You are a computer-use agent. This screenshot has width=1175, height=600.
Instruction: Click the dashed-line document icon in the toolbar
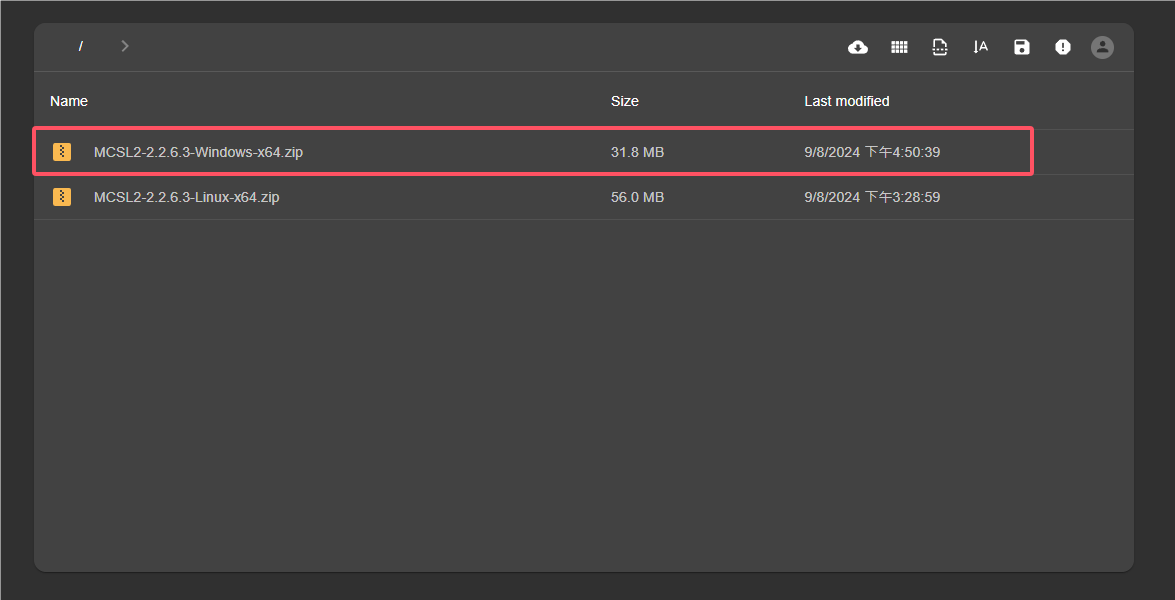coord(940,47)
